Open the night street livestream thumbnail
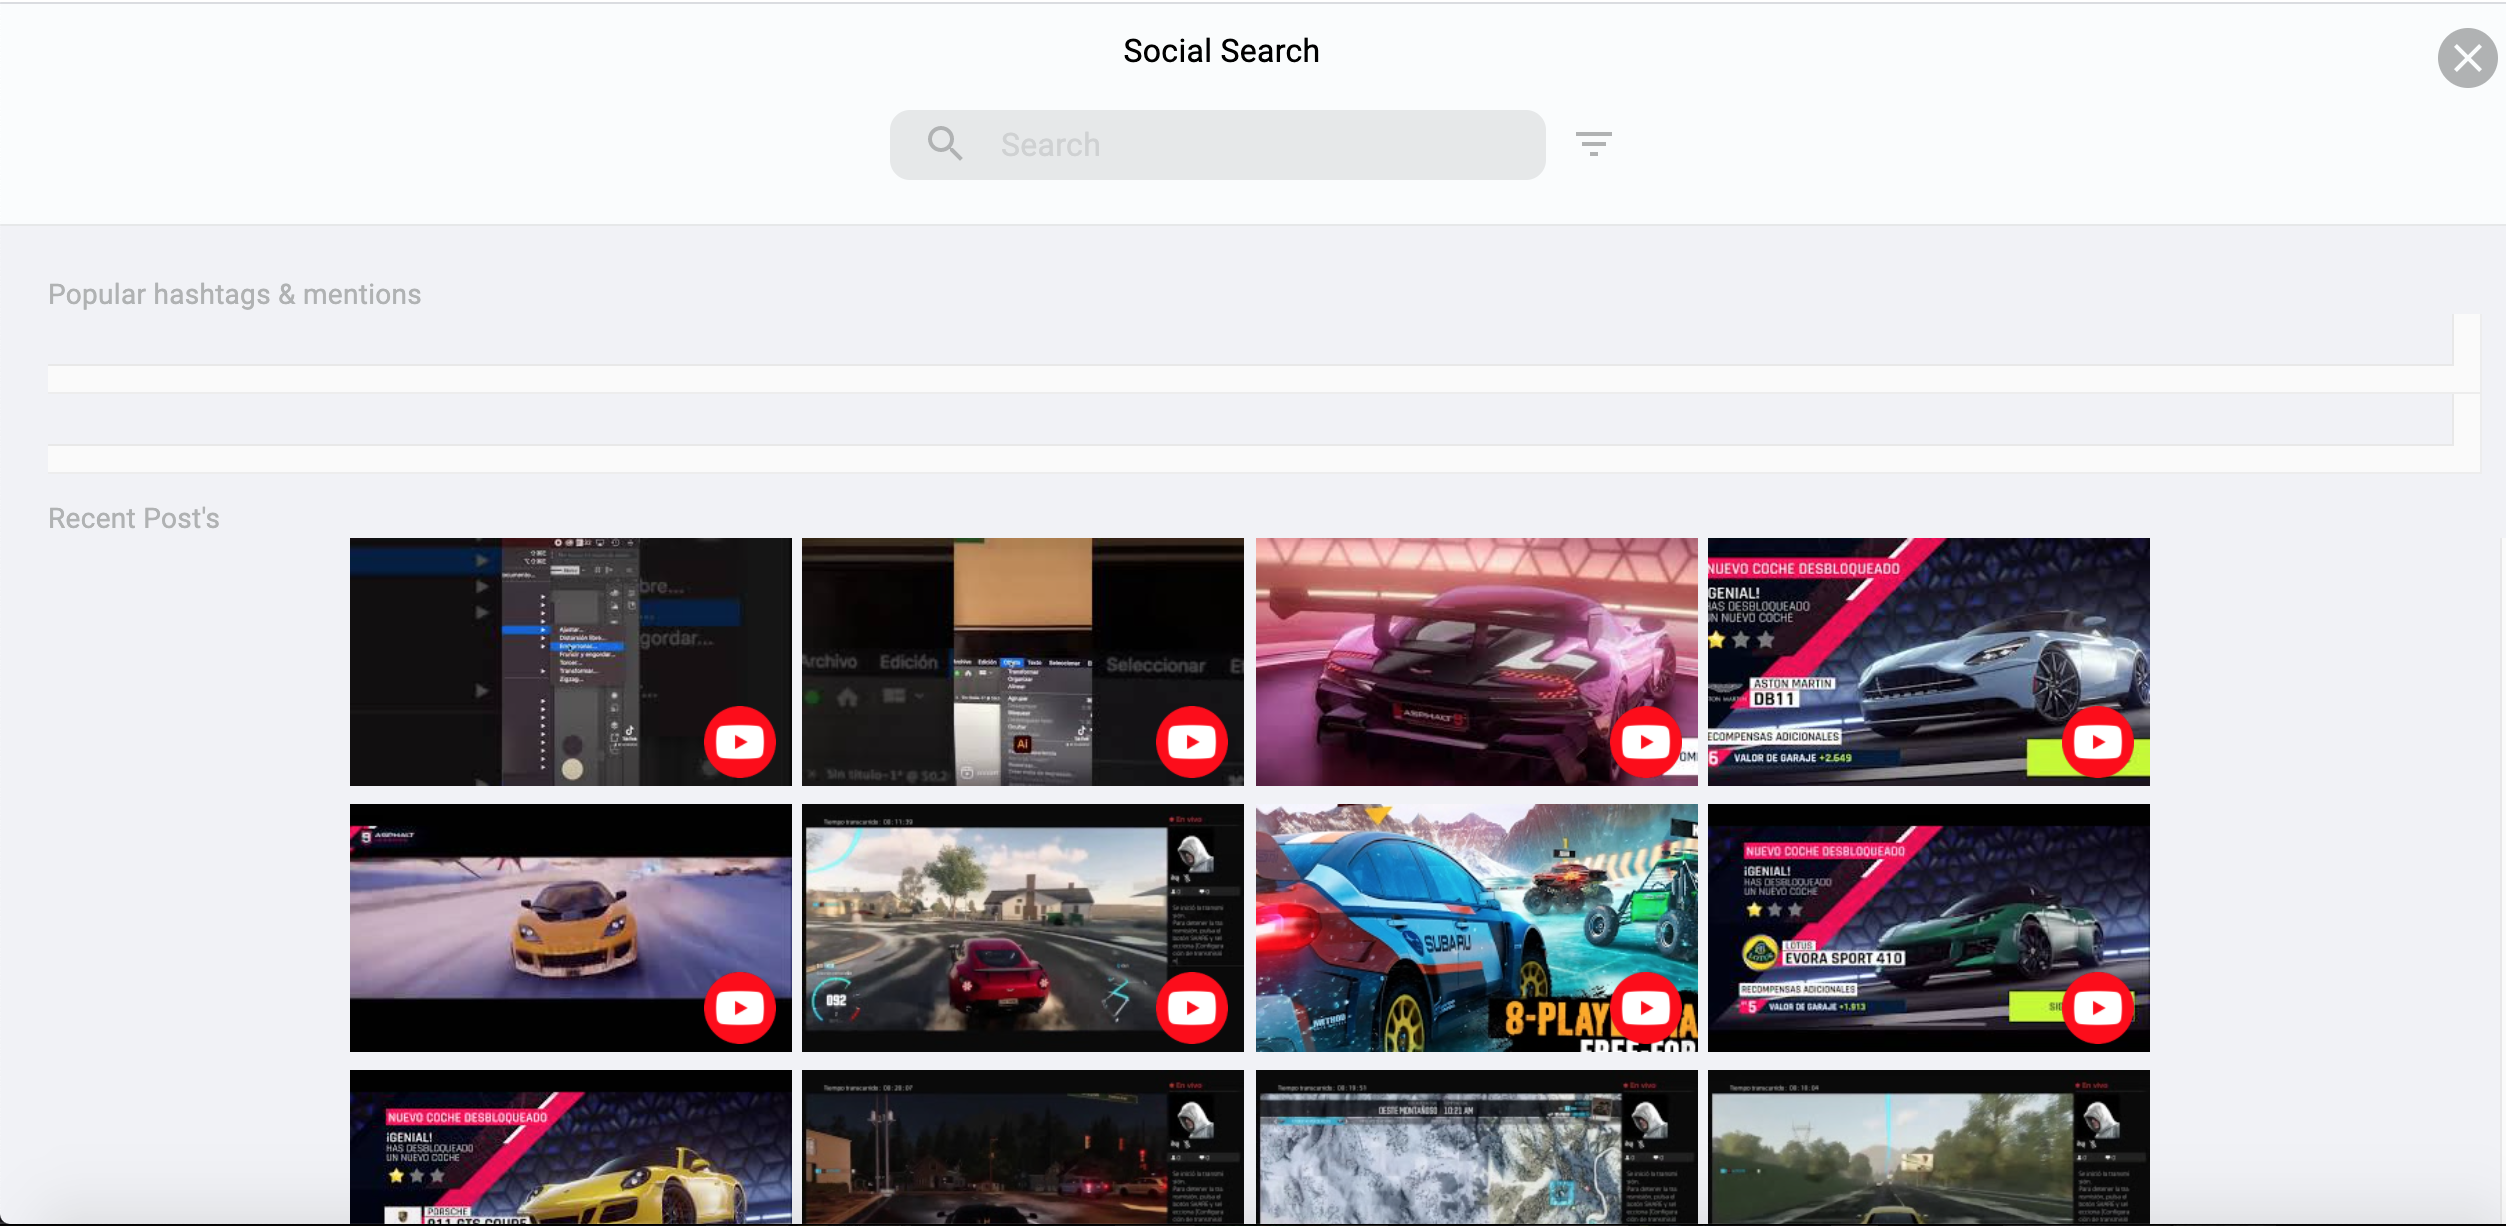The height and width of the screenshot is (1226, 2506). [1023, 1147]
